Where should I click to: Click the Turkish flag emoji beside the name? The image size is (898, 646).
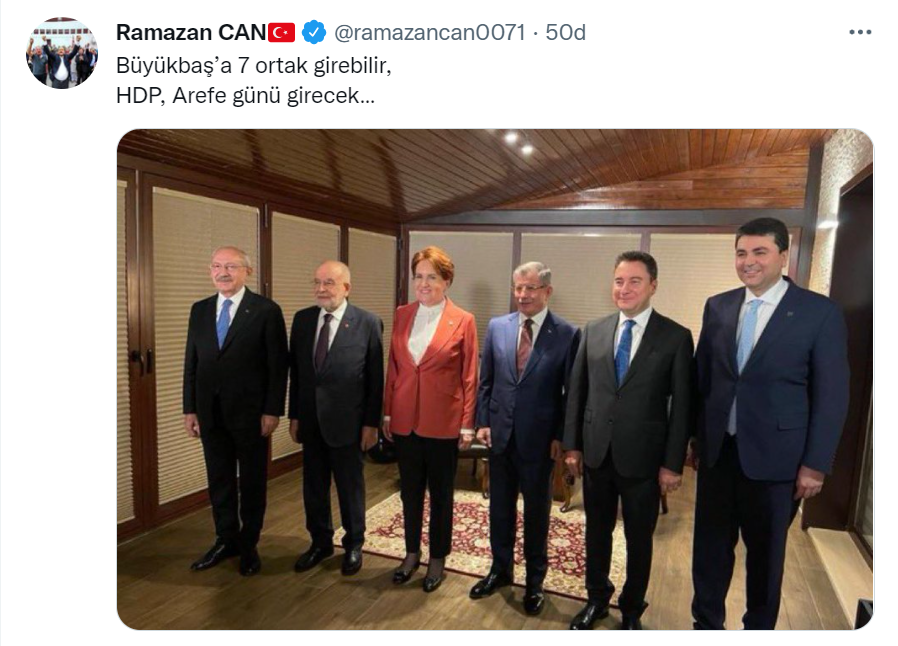coord(281,33)
